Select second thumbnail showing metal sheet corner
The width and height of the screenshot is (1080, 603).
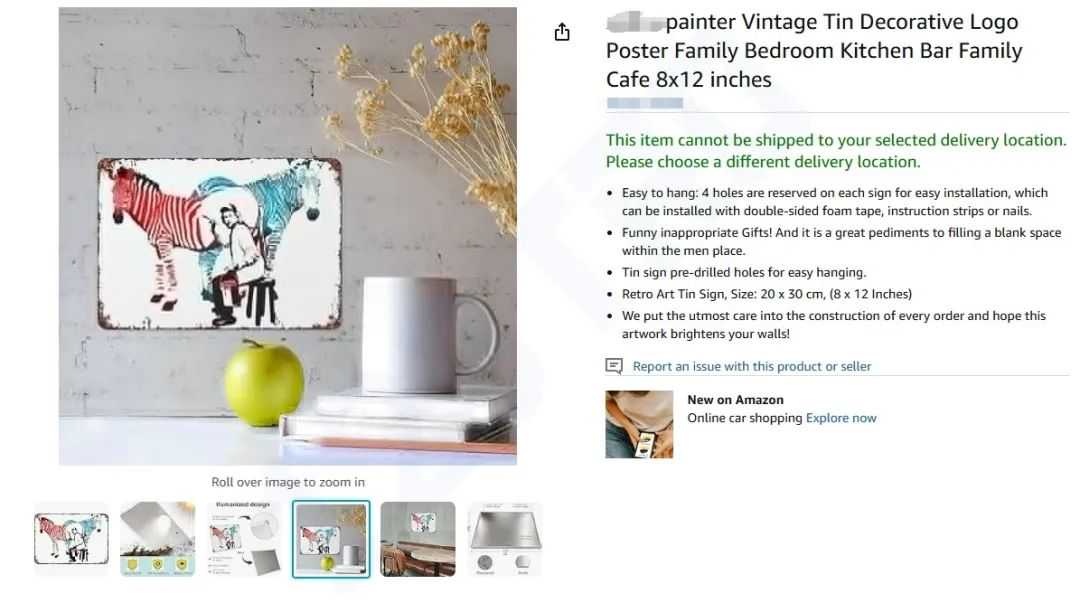pyautogui.click(x=158, y=539)
